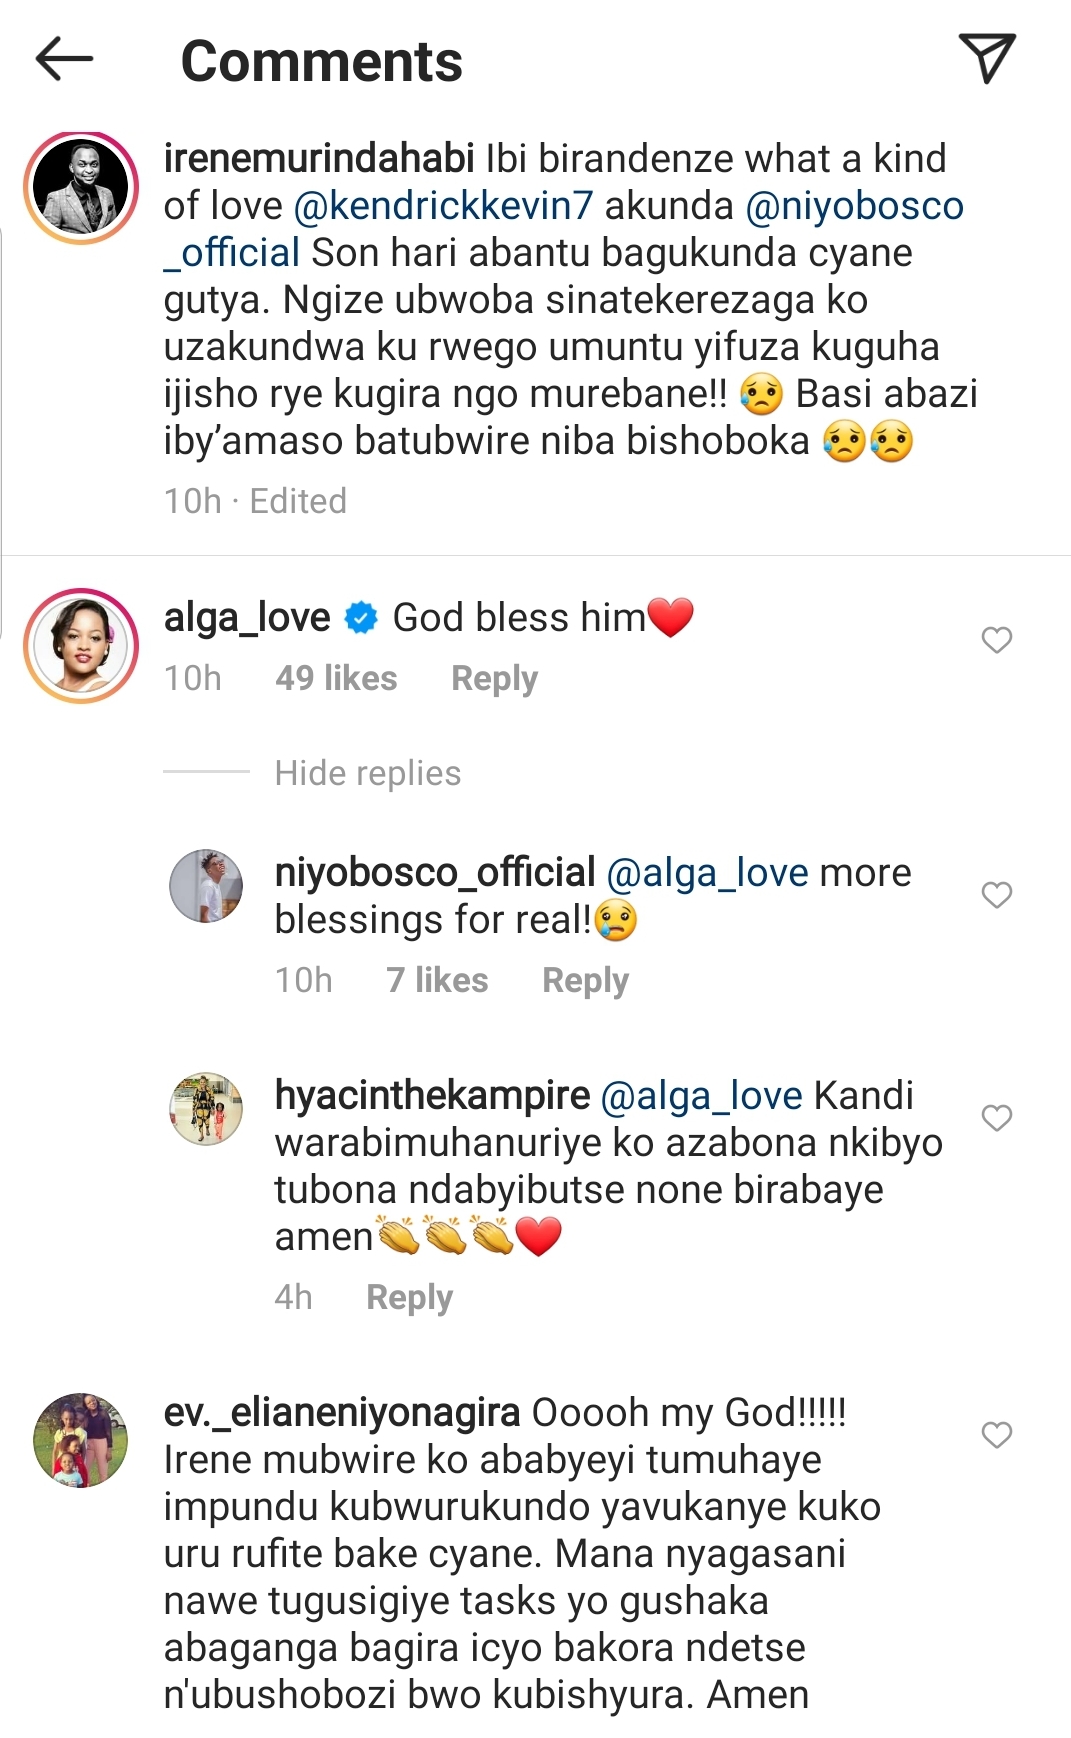Tap niyobosco_official's small avatar
The image size is (1071, 1738).
pos(206,886)
